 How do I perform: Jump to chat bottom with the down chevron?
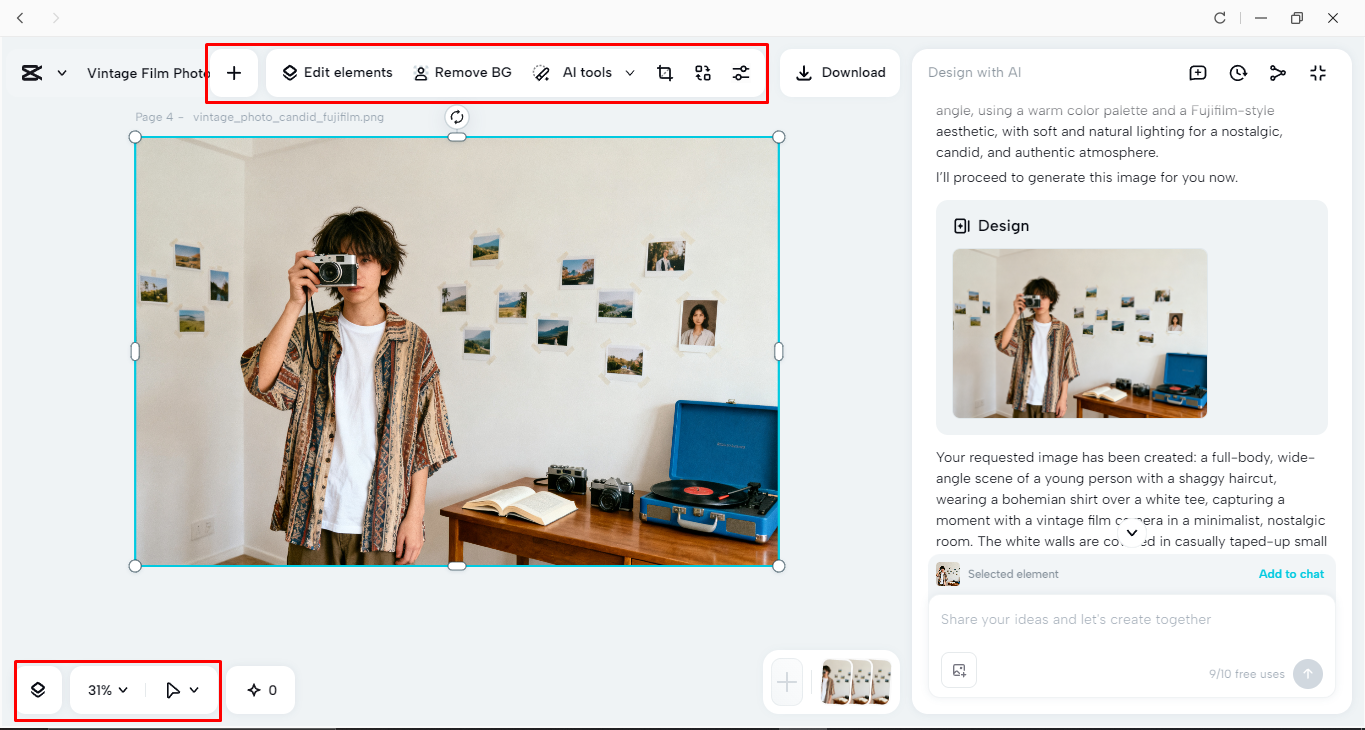pos(1132,533)
